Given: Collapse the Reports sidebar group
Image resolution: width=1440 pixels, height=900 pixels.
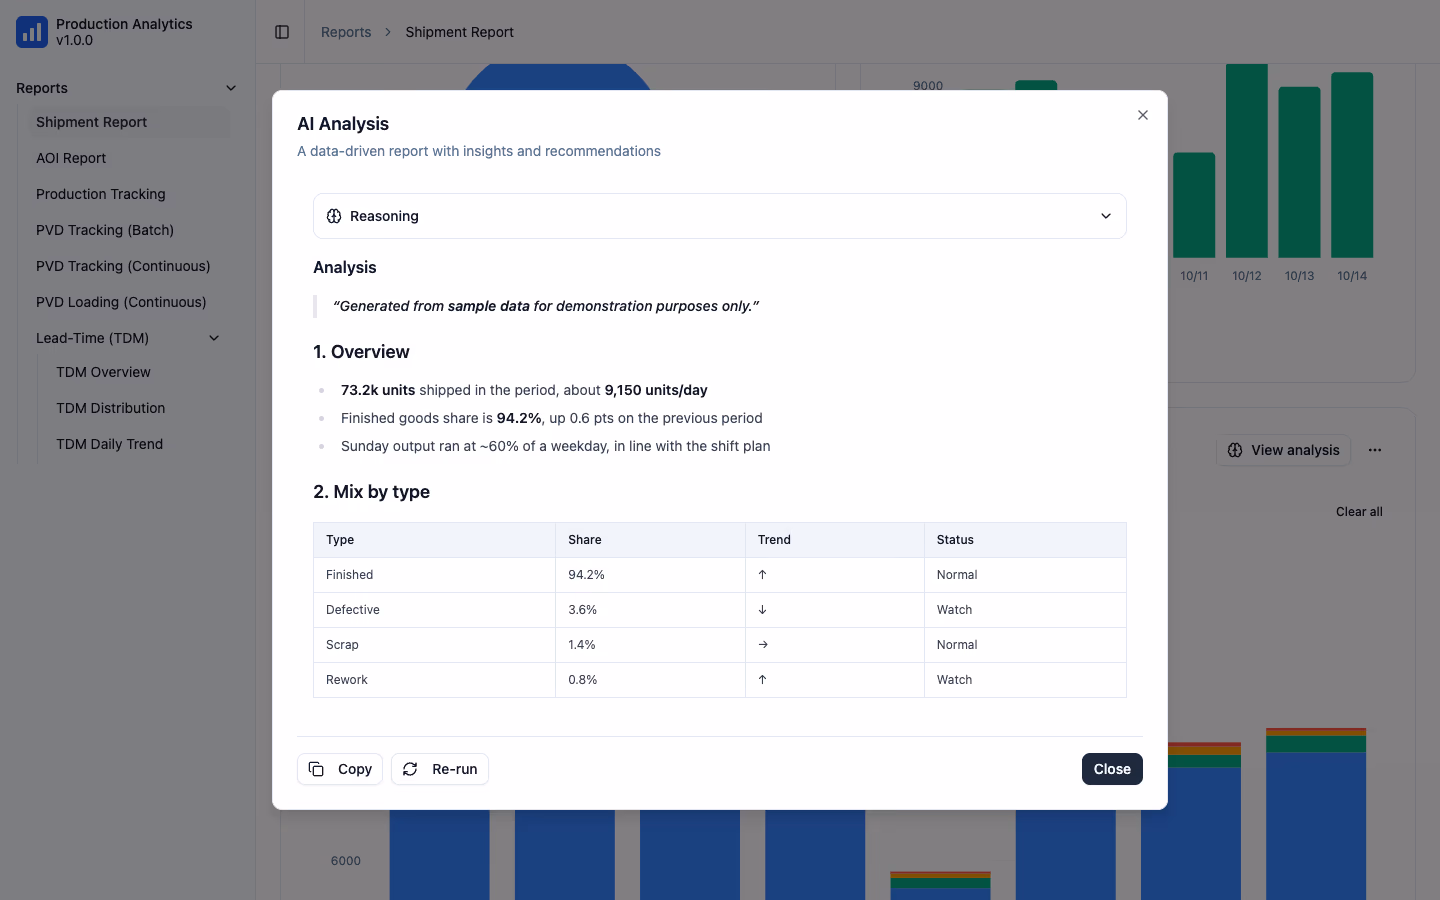Looking at the screenshot, I should pos(231,88).
